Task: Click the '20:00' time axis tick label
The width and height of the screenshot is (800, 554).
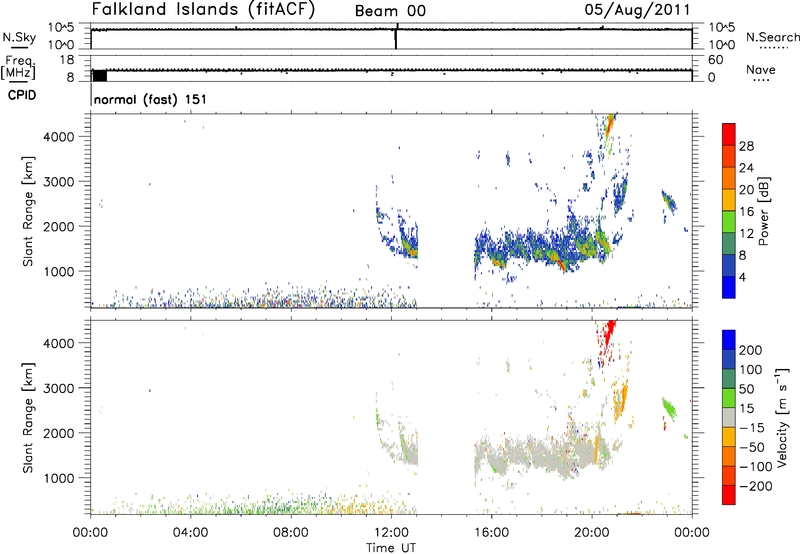Action: 592,533
